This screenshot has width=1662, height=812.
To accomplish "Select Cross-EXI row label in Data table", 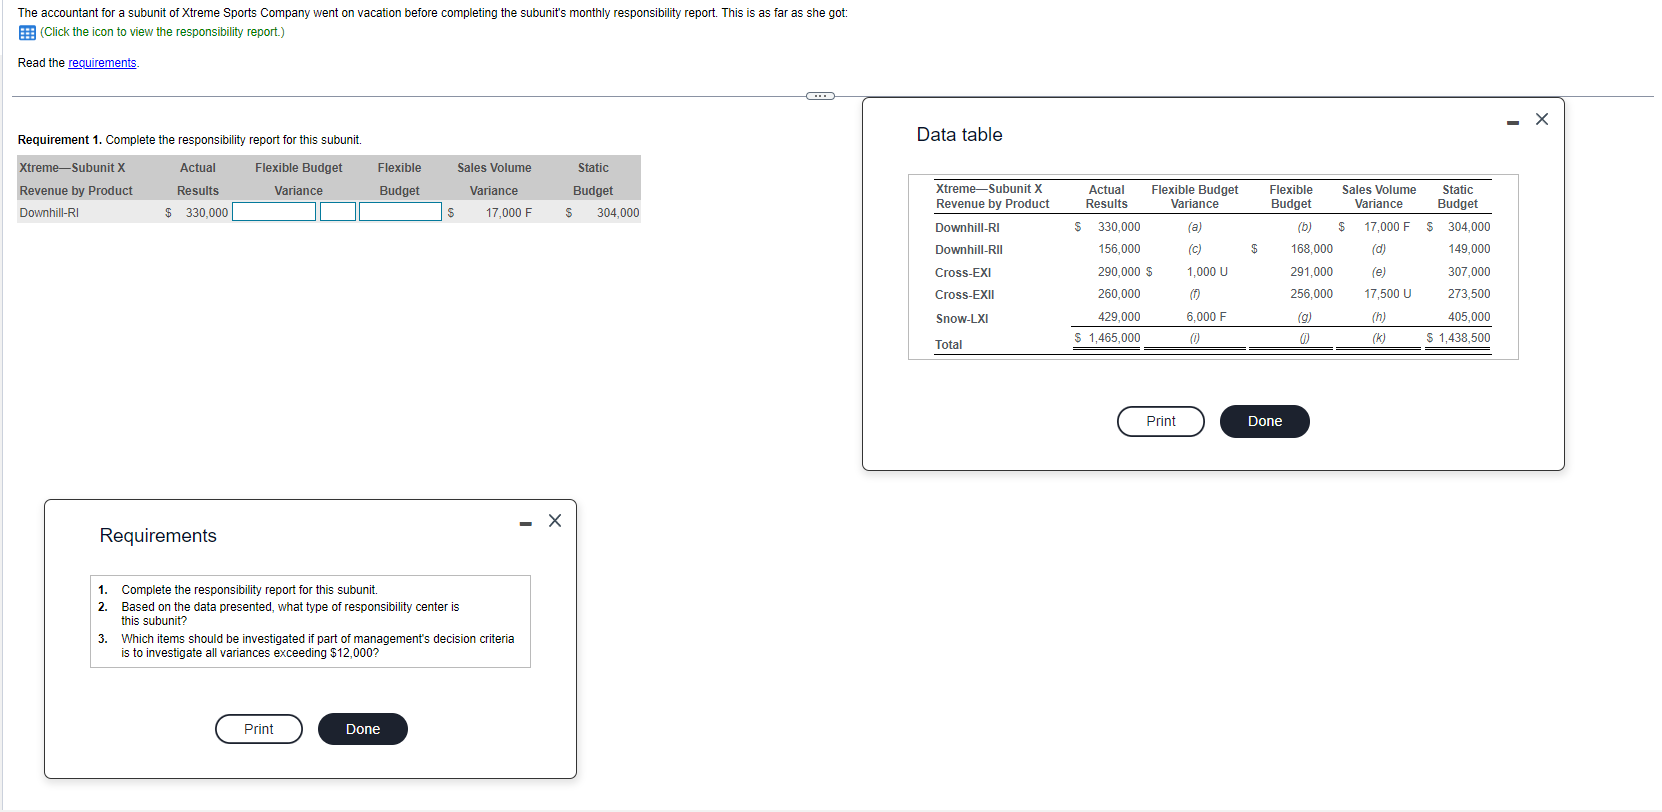I will point(963,273).
